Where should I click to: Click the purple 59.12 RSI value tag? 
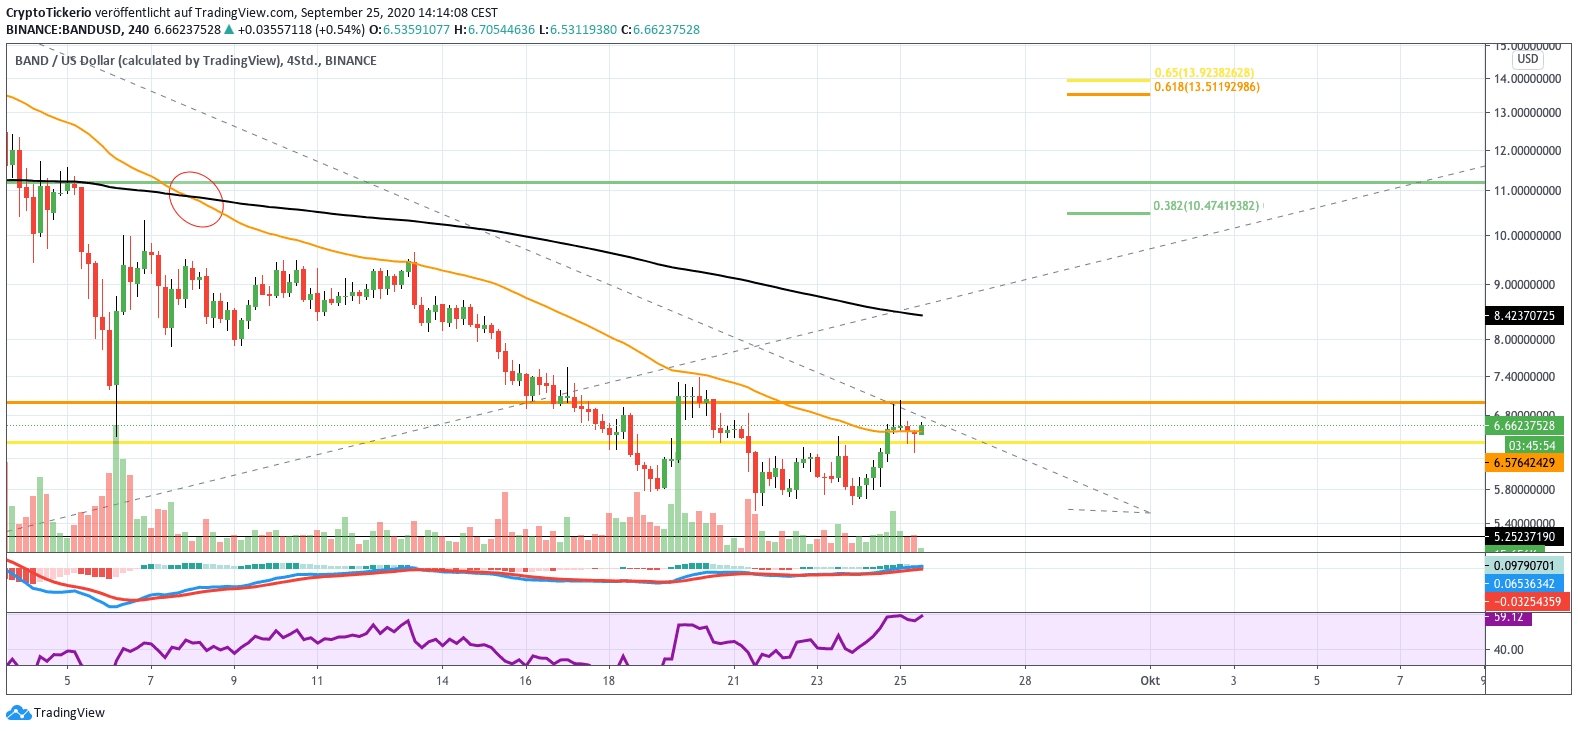click(1508, 617)
